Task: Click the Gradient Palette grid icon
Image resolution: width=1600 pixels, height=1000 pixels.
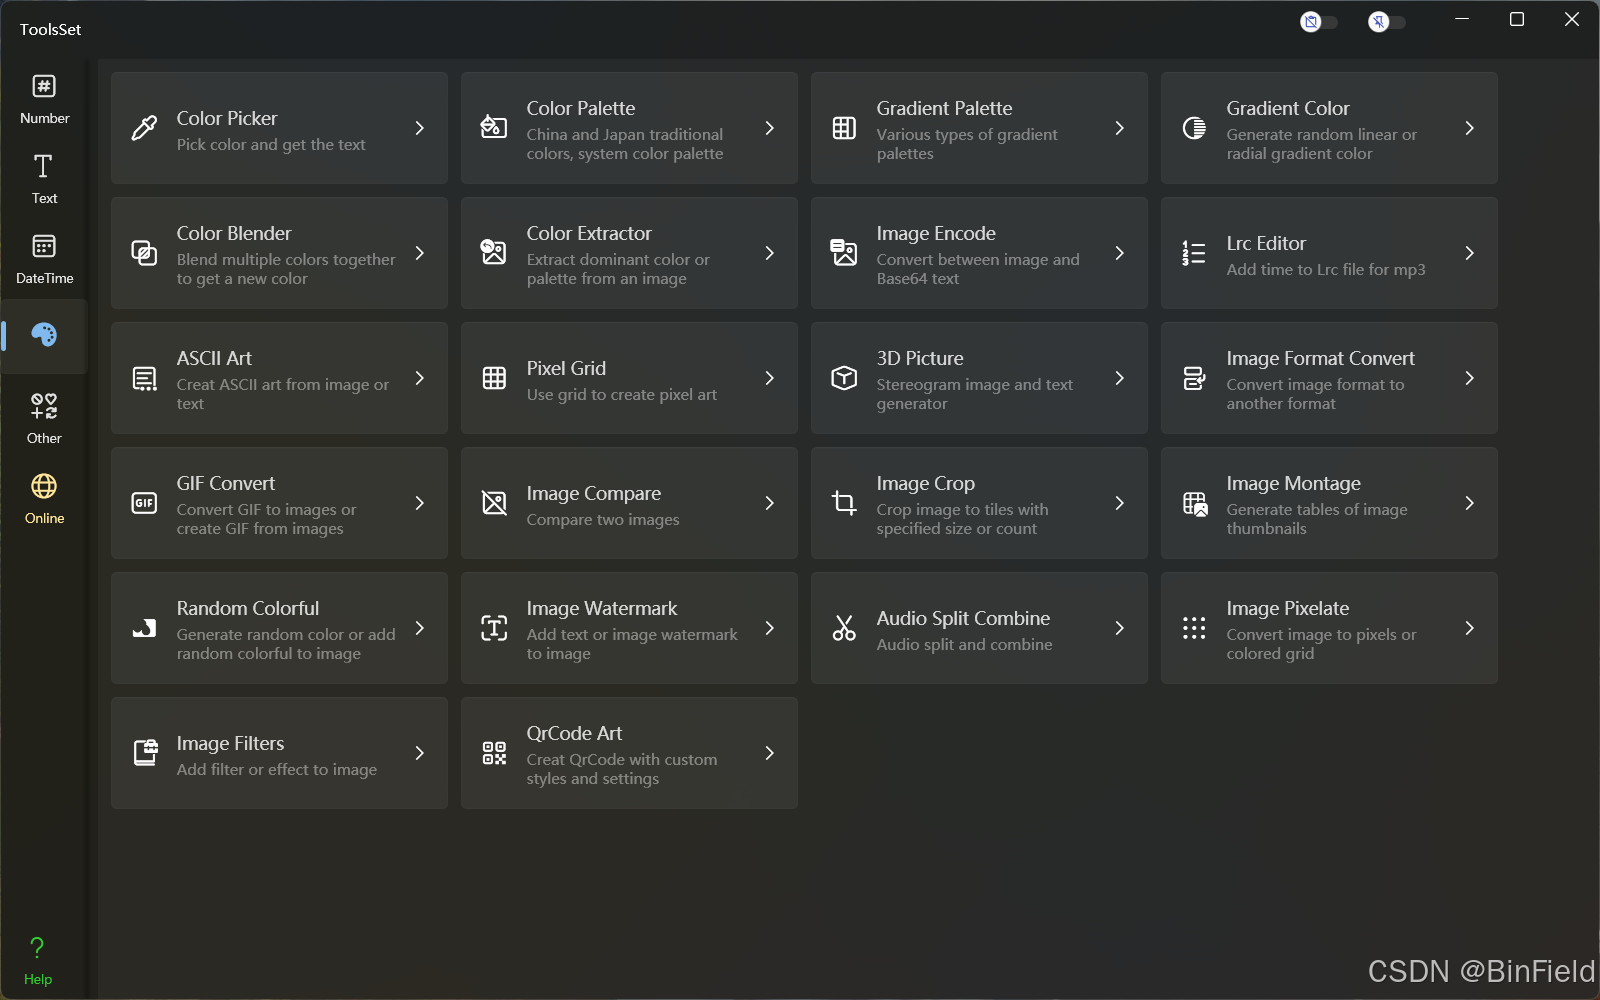Action: [x=844, y=128]
